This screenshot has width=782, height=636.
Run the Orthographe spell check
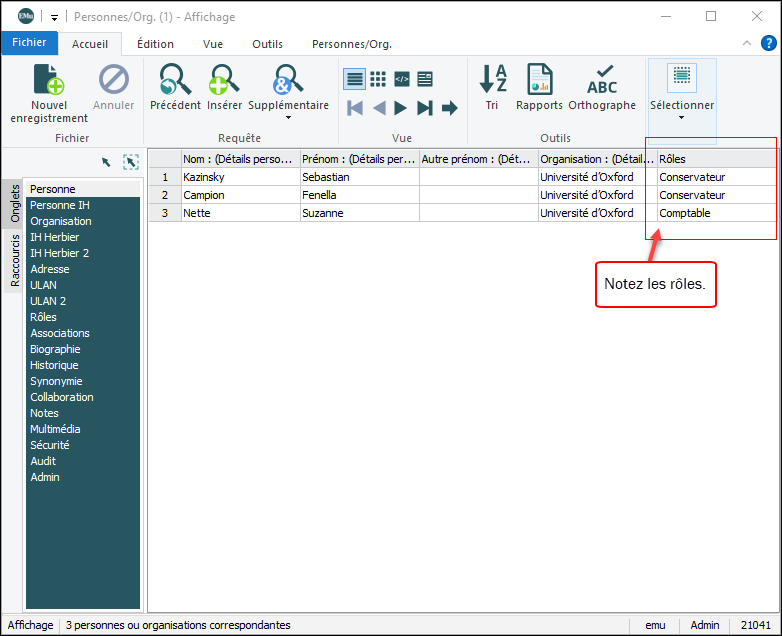602,80
